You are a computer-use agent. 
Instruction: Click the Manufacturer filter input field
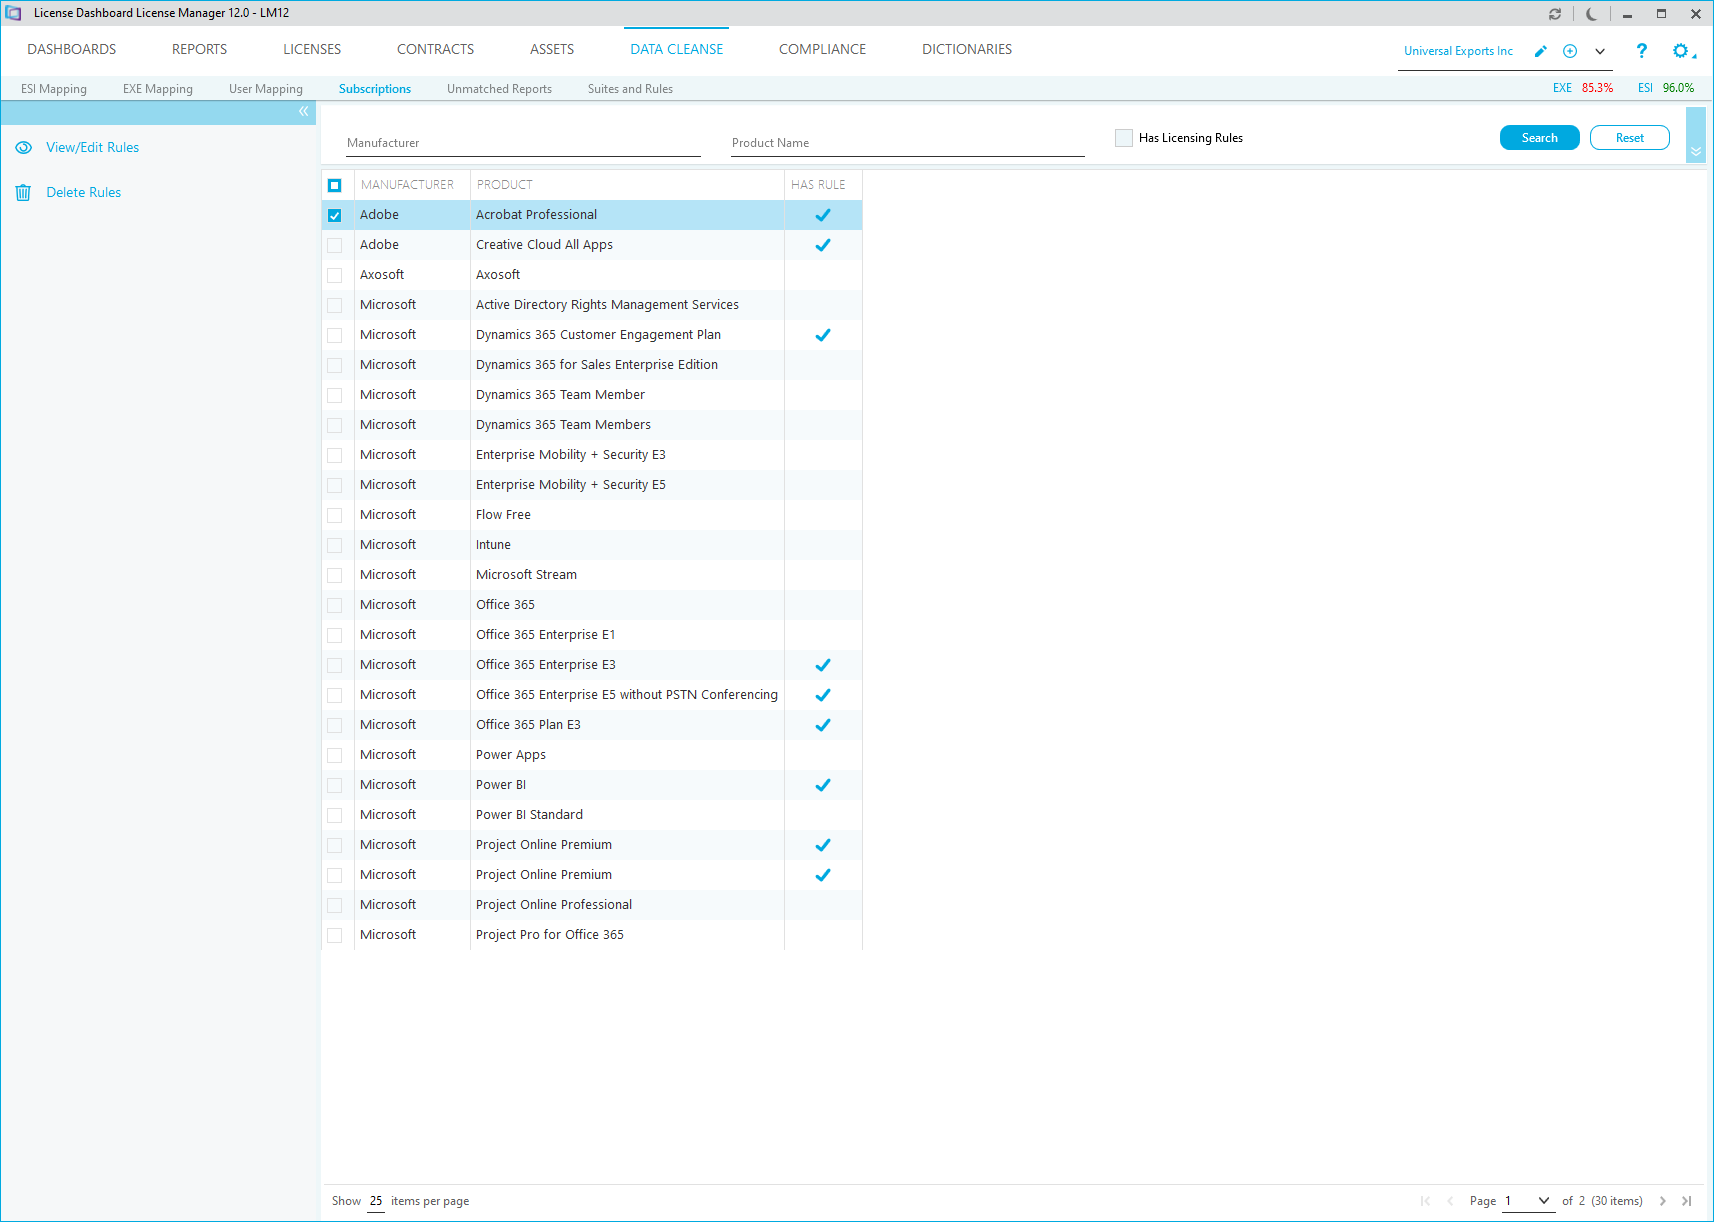point(522,143)
